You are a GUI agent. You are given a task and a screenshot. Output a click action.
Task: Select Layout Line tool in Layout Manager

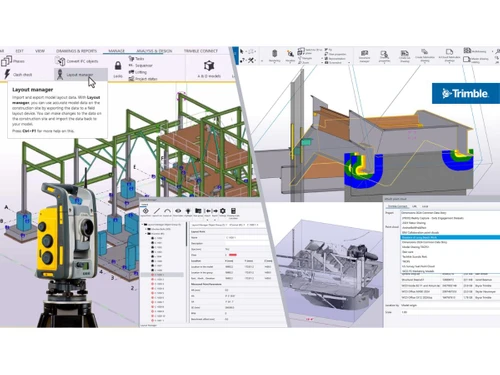[x=157, y=211]
